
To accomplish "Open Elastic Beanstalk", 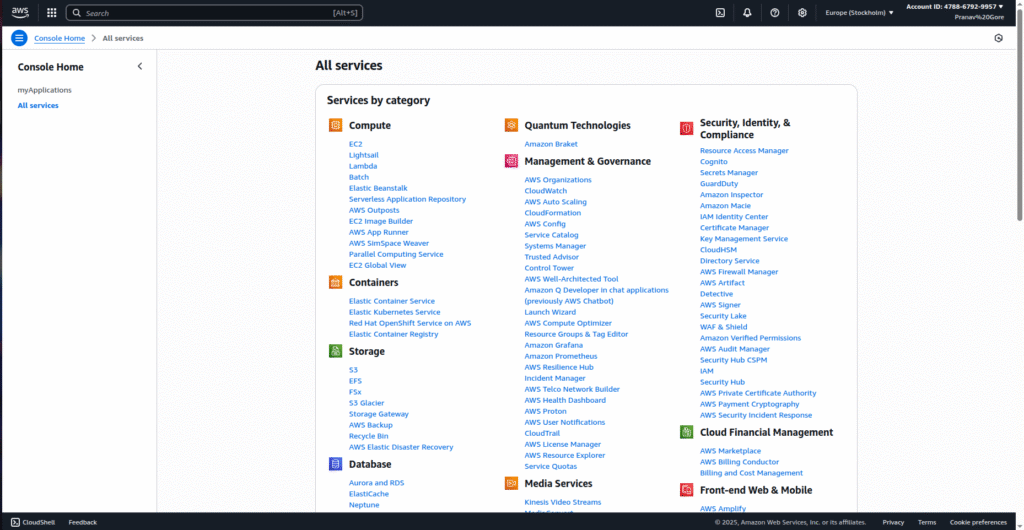I will tap(378, 188).
